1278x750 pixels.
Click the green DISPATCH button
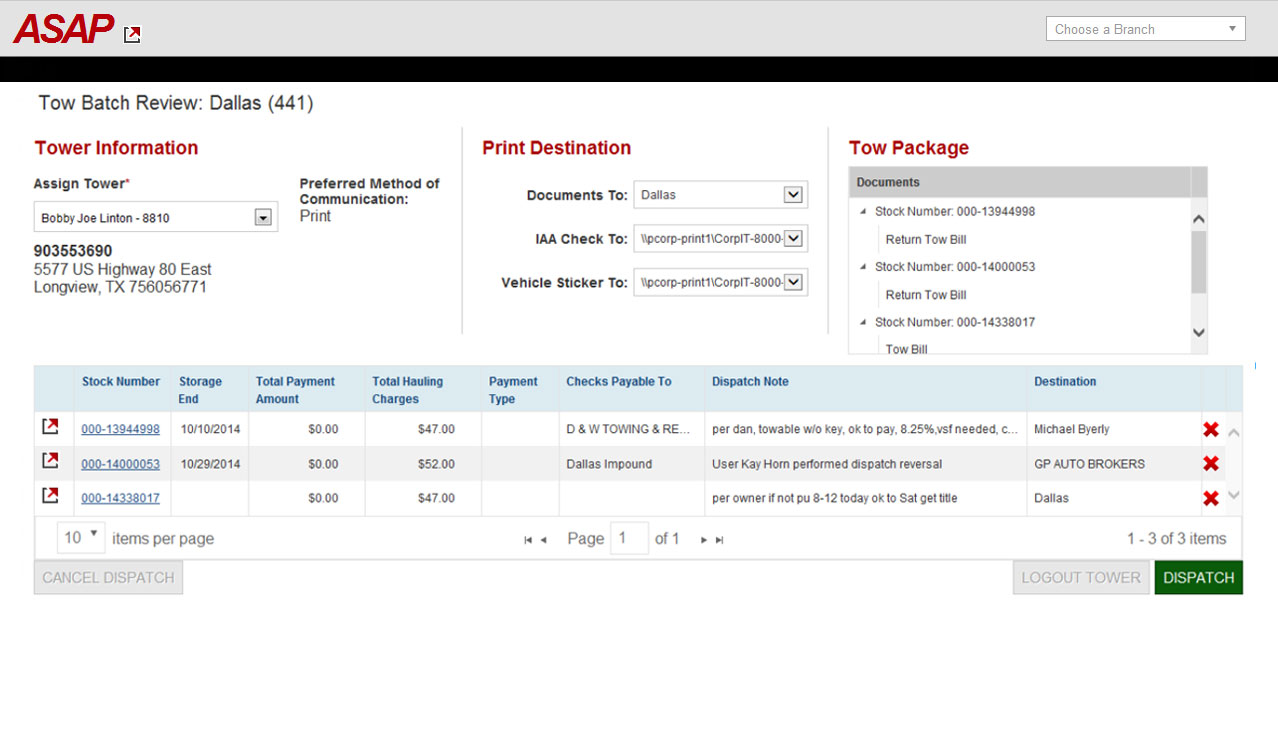click(x=1198, y=578)
